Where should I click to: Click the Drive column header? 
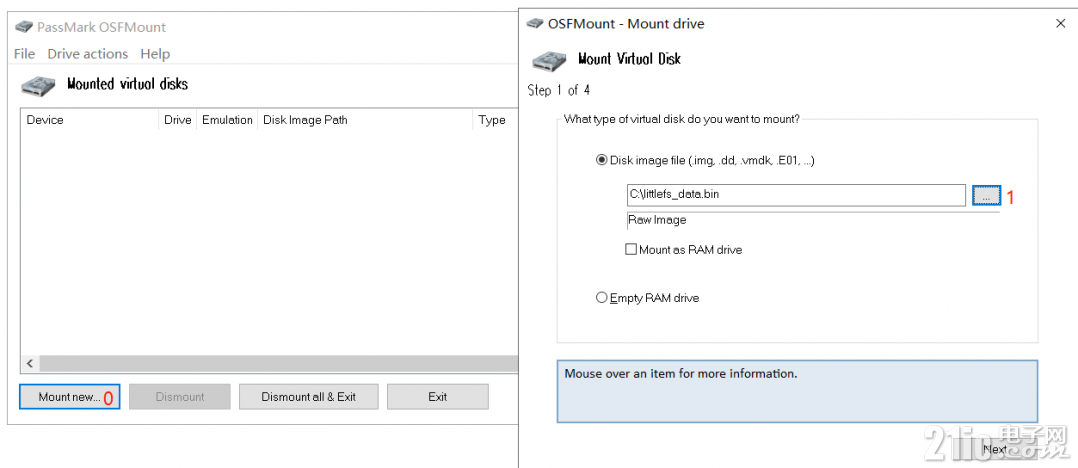177,120
